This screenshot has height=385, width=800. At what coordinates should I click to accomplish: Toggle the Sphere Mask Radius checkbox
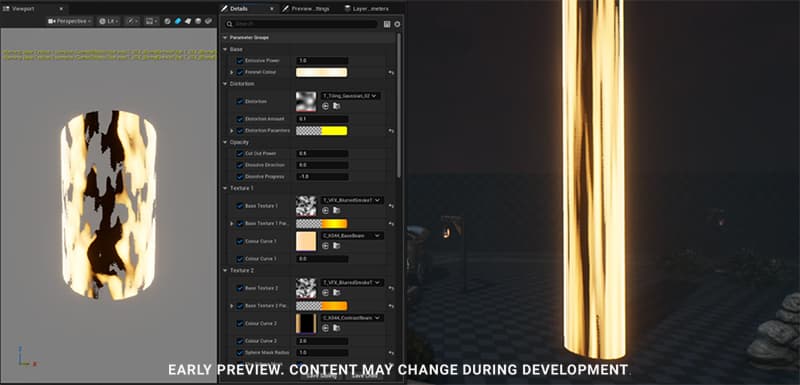coord(240,353)
